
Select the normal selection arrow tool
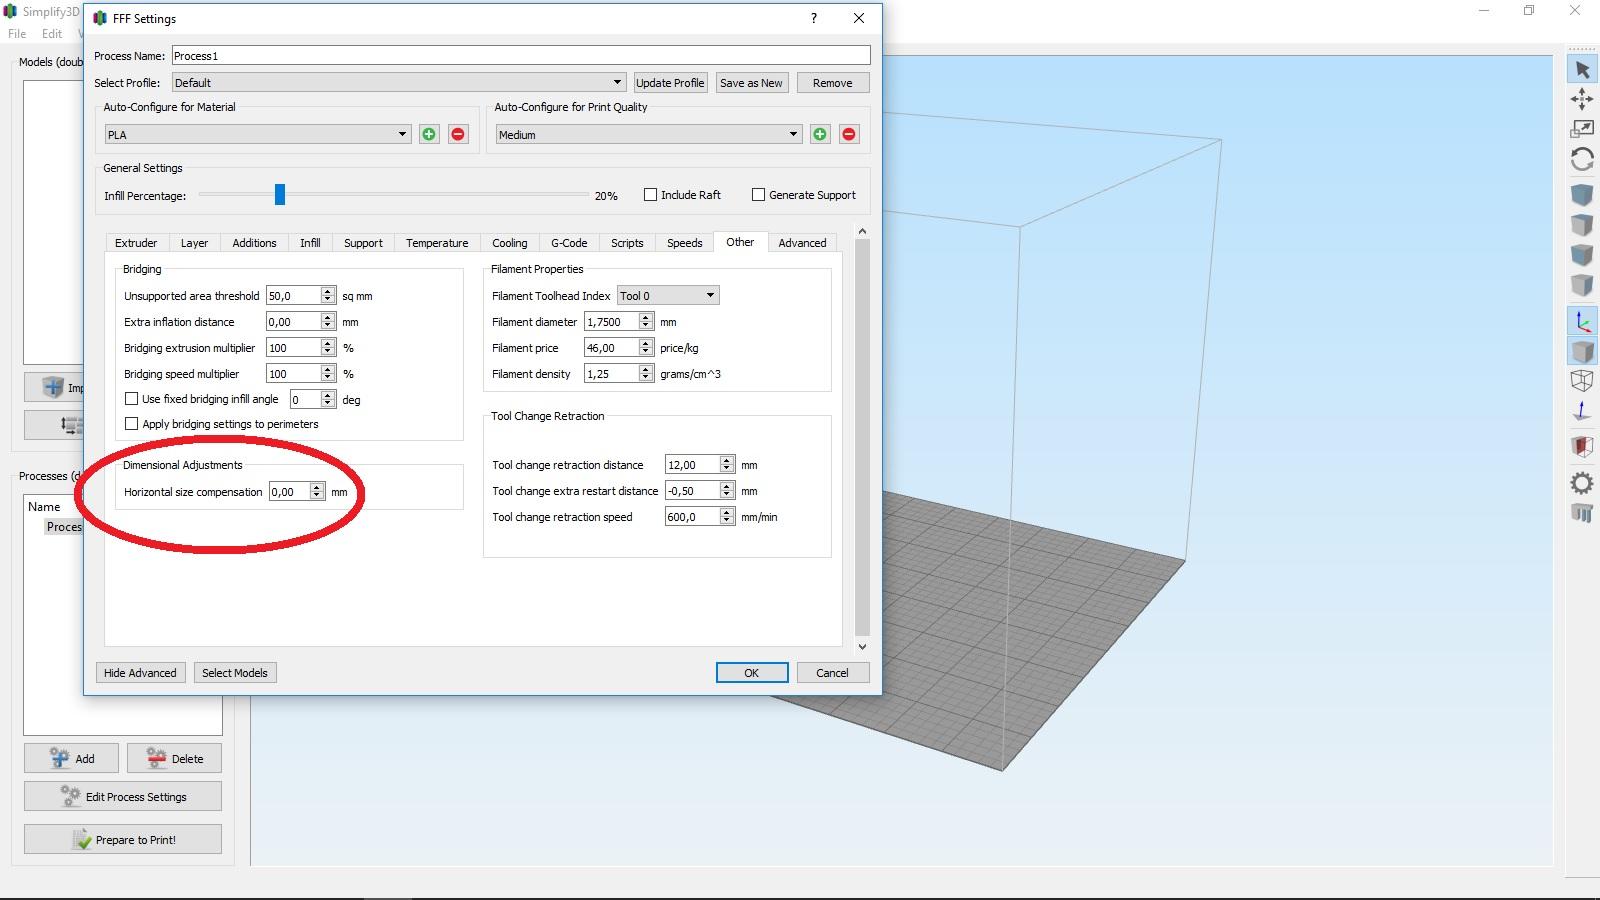click(x=1582, y=69)
